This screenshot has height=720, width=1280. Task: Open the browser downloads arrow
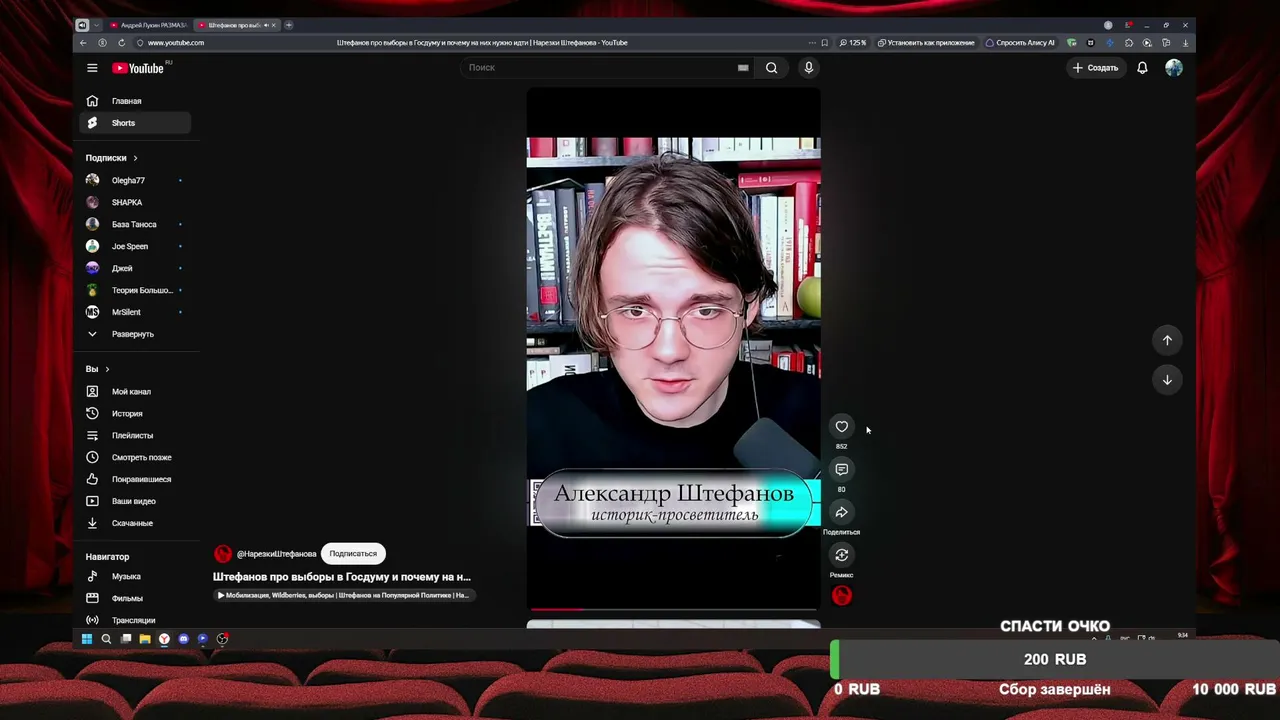tap(1185, 43)
